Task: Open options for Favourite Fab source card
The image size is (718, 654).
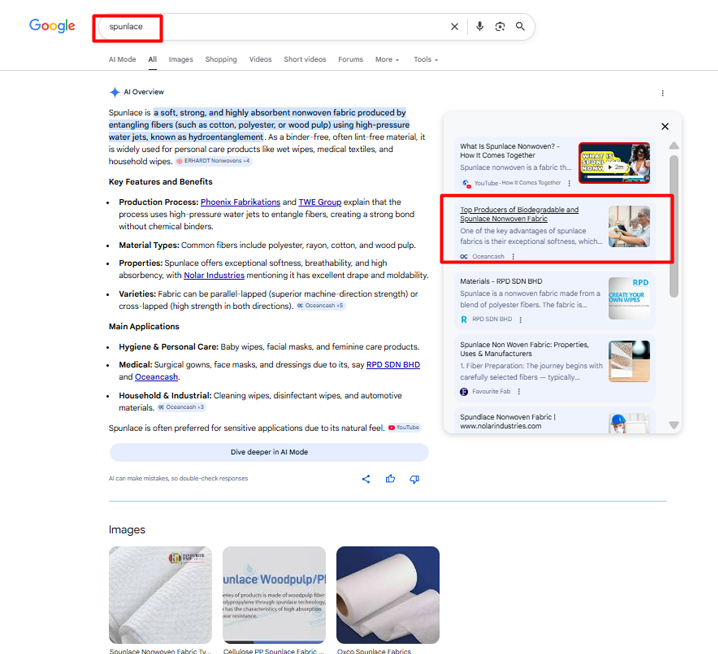Action: click(519, 392)
